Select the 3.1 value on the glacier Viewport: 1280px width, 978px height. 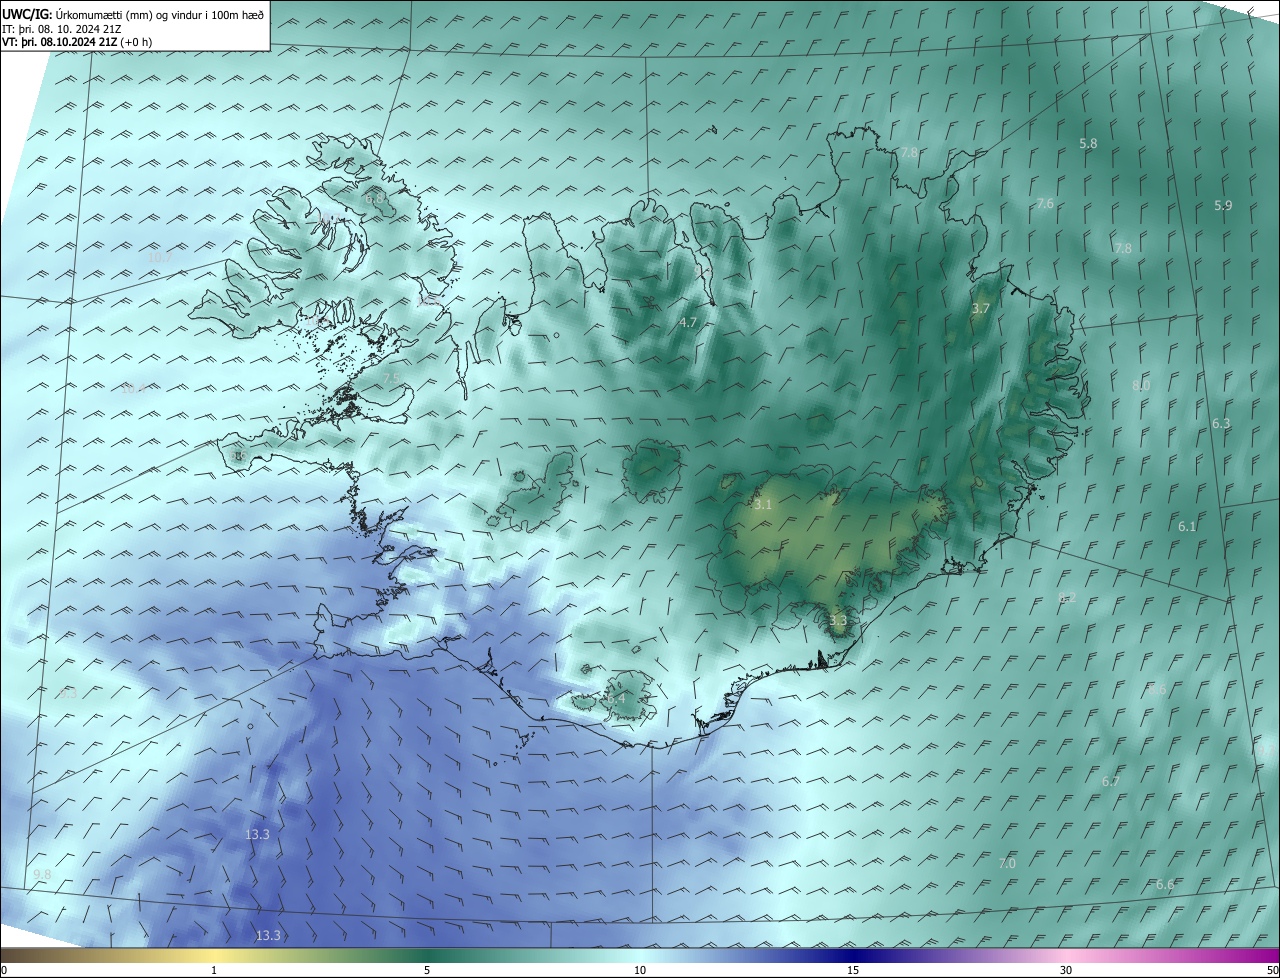click(x=763, y=505)
